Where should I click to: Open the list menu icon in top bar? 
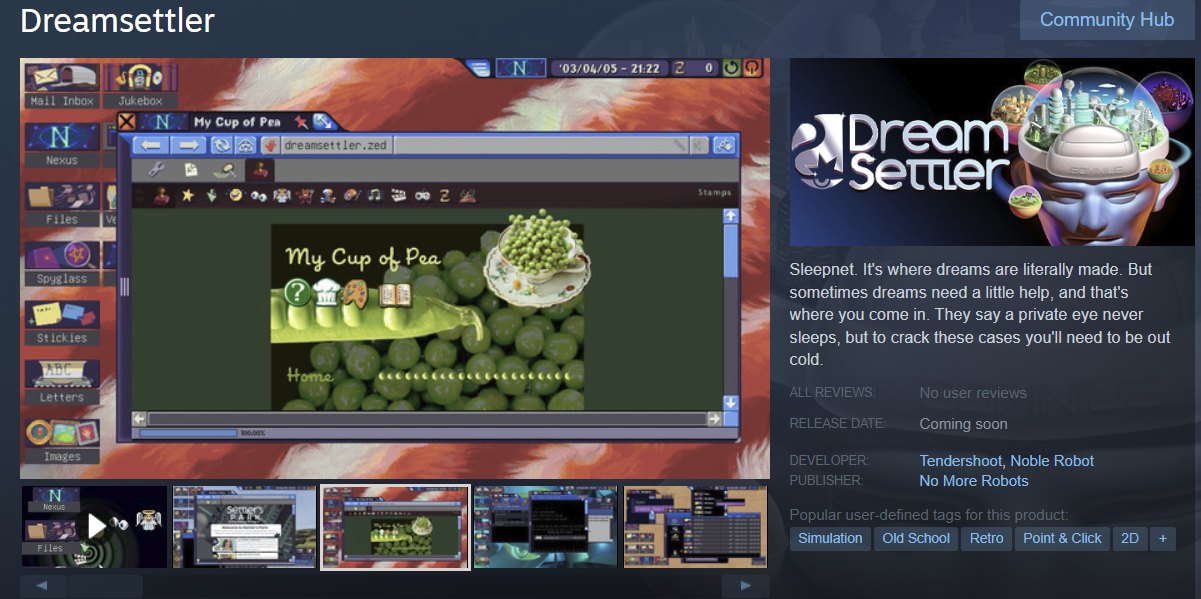[480, 68]
